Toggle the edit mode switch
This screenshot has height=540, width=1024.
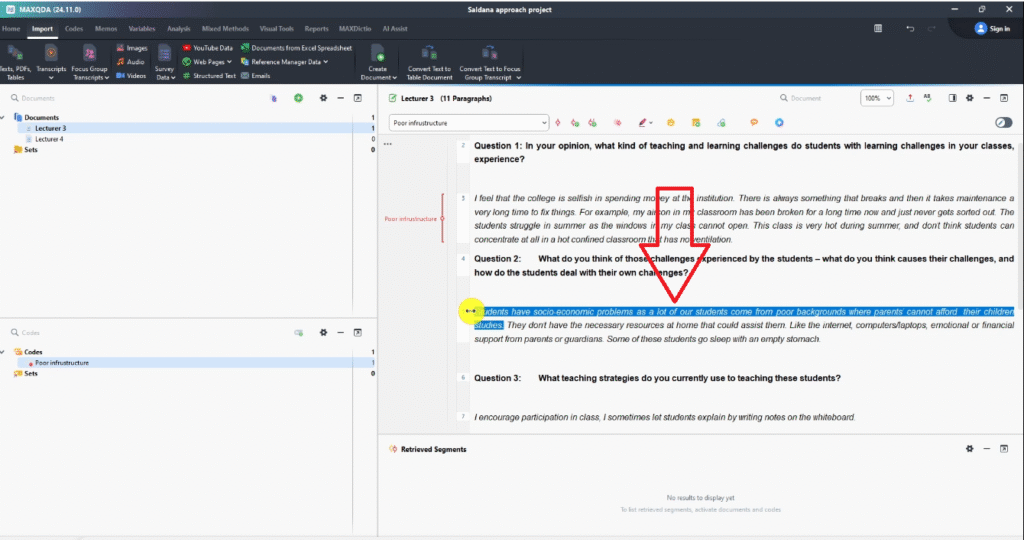tap(1003, 122)
